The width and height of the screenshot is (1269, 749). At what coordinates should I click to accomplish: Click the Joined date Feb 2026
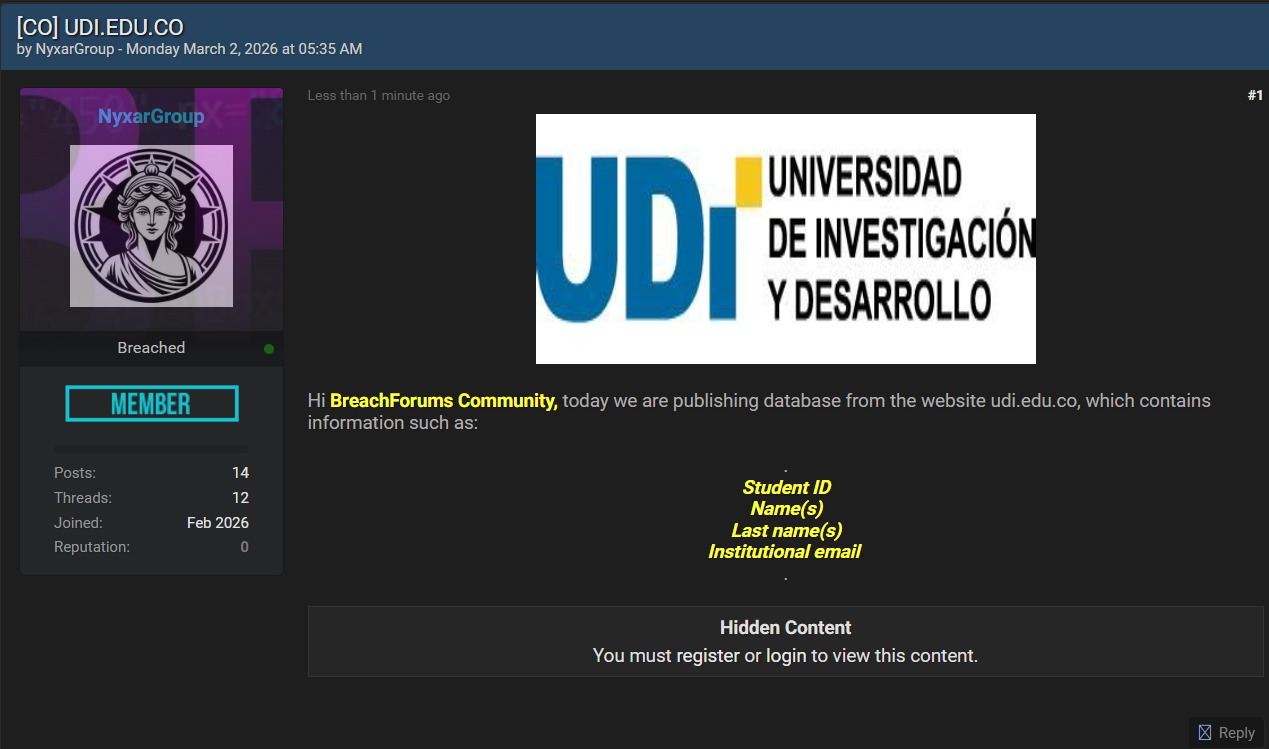click(x=217, y=523)
